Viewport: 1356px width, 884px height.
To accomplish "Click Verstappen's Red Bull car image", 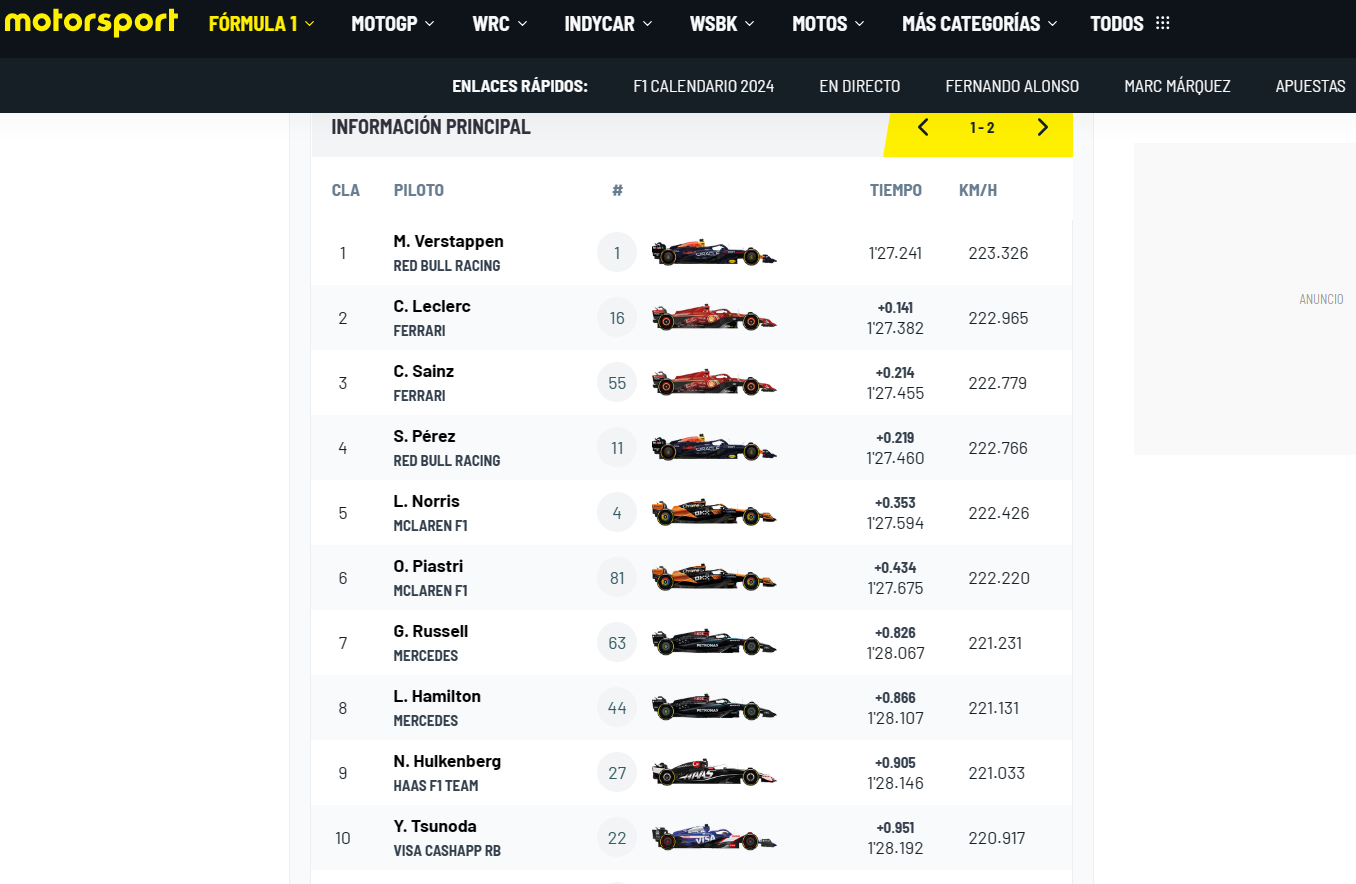I will [x=714, y=253].
